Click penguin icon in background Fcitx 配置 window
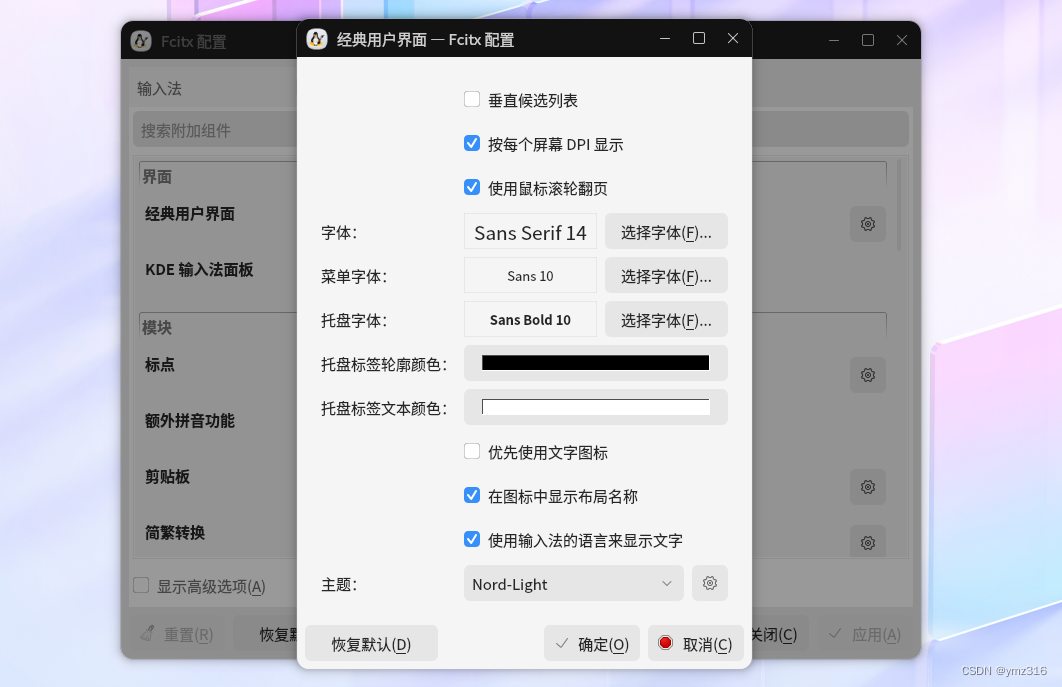Screen dimensions: 1062x687 click(141, 41)
